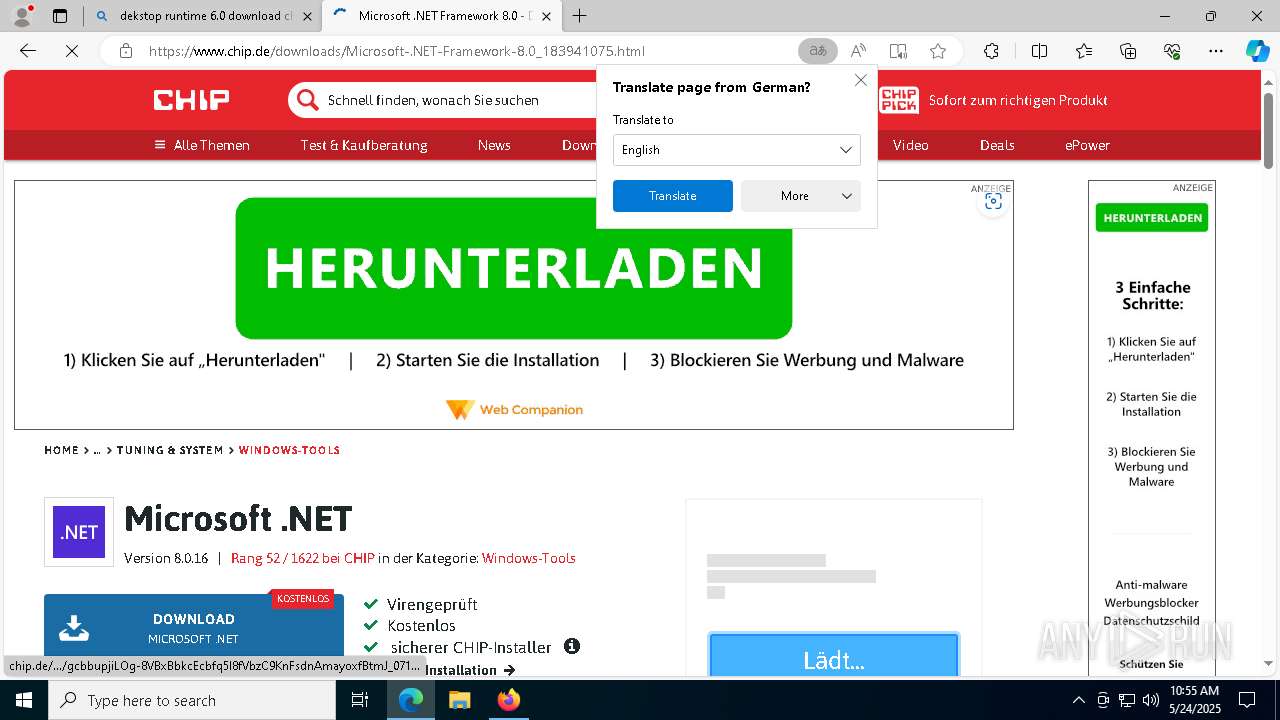This screenshot has width=1280, height=720.
Task: Show hidden tray icons chevron
Action: [x=1078, y=700]
